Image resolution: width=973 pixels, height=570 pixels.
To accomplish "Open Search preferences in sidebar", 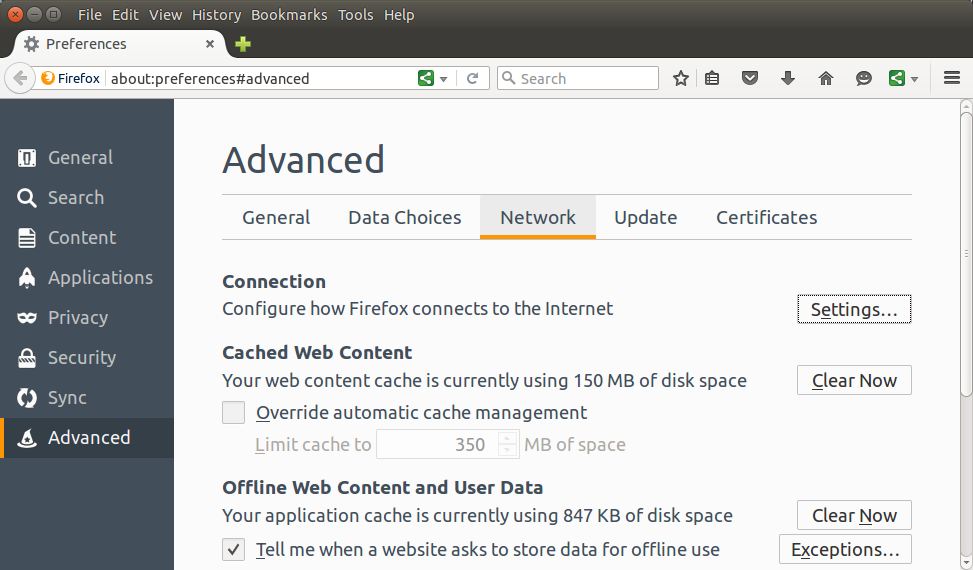I will [87, 198].
